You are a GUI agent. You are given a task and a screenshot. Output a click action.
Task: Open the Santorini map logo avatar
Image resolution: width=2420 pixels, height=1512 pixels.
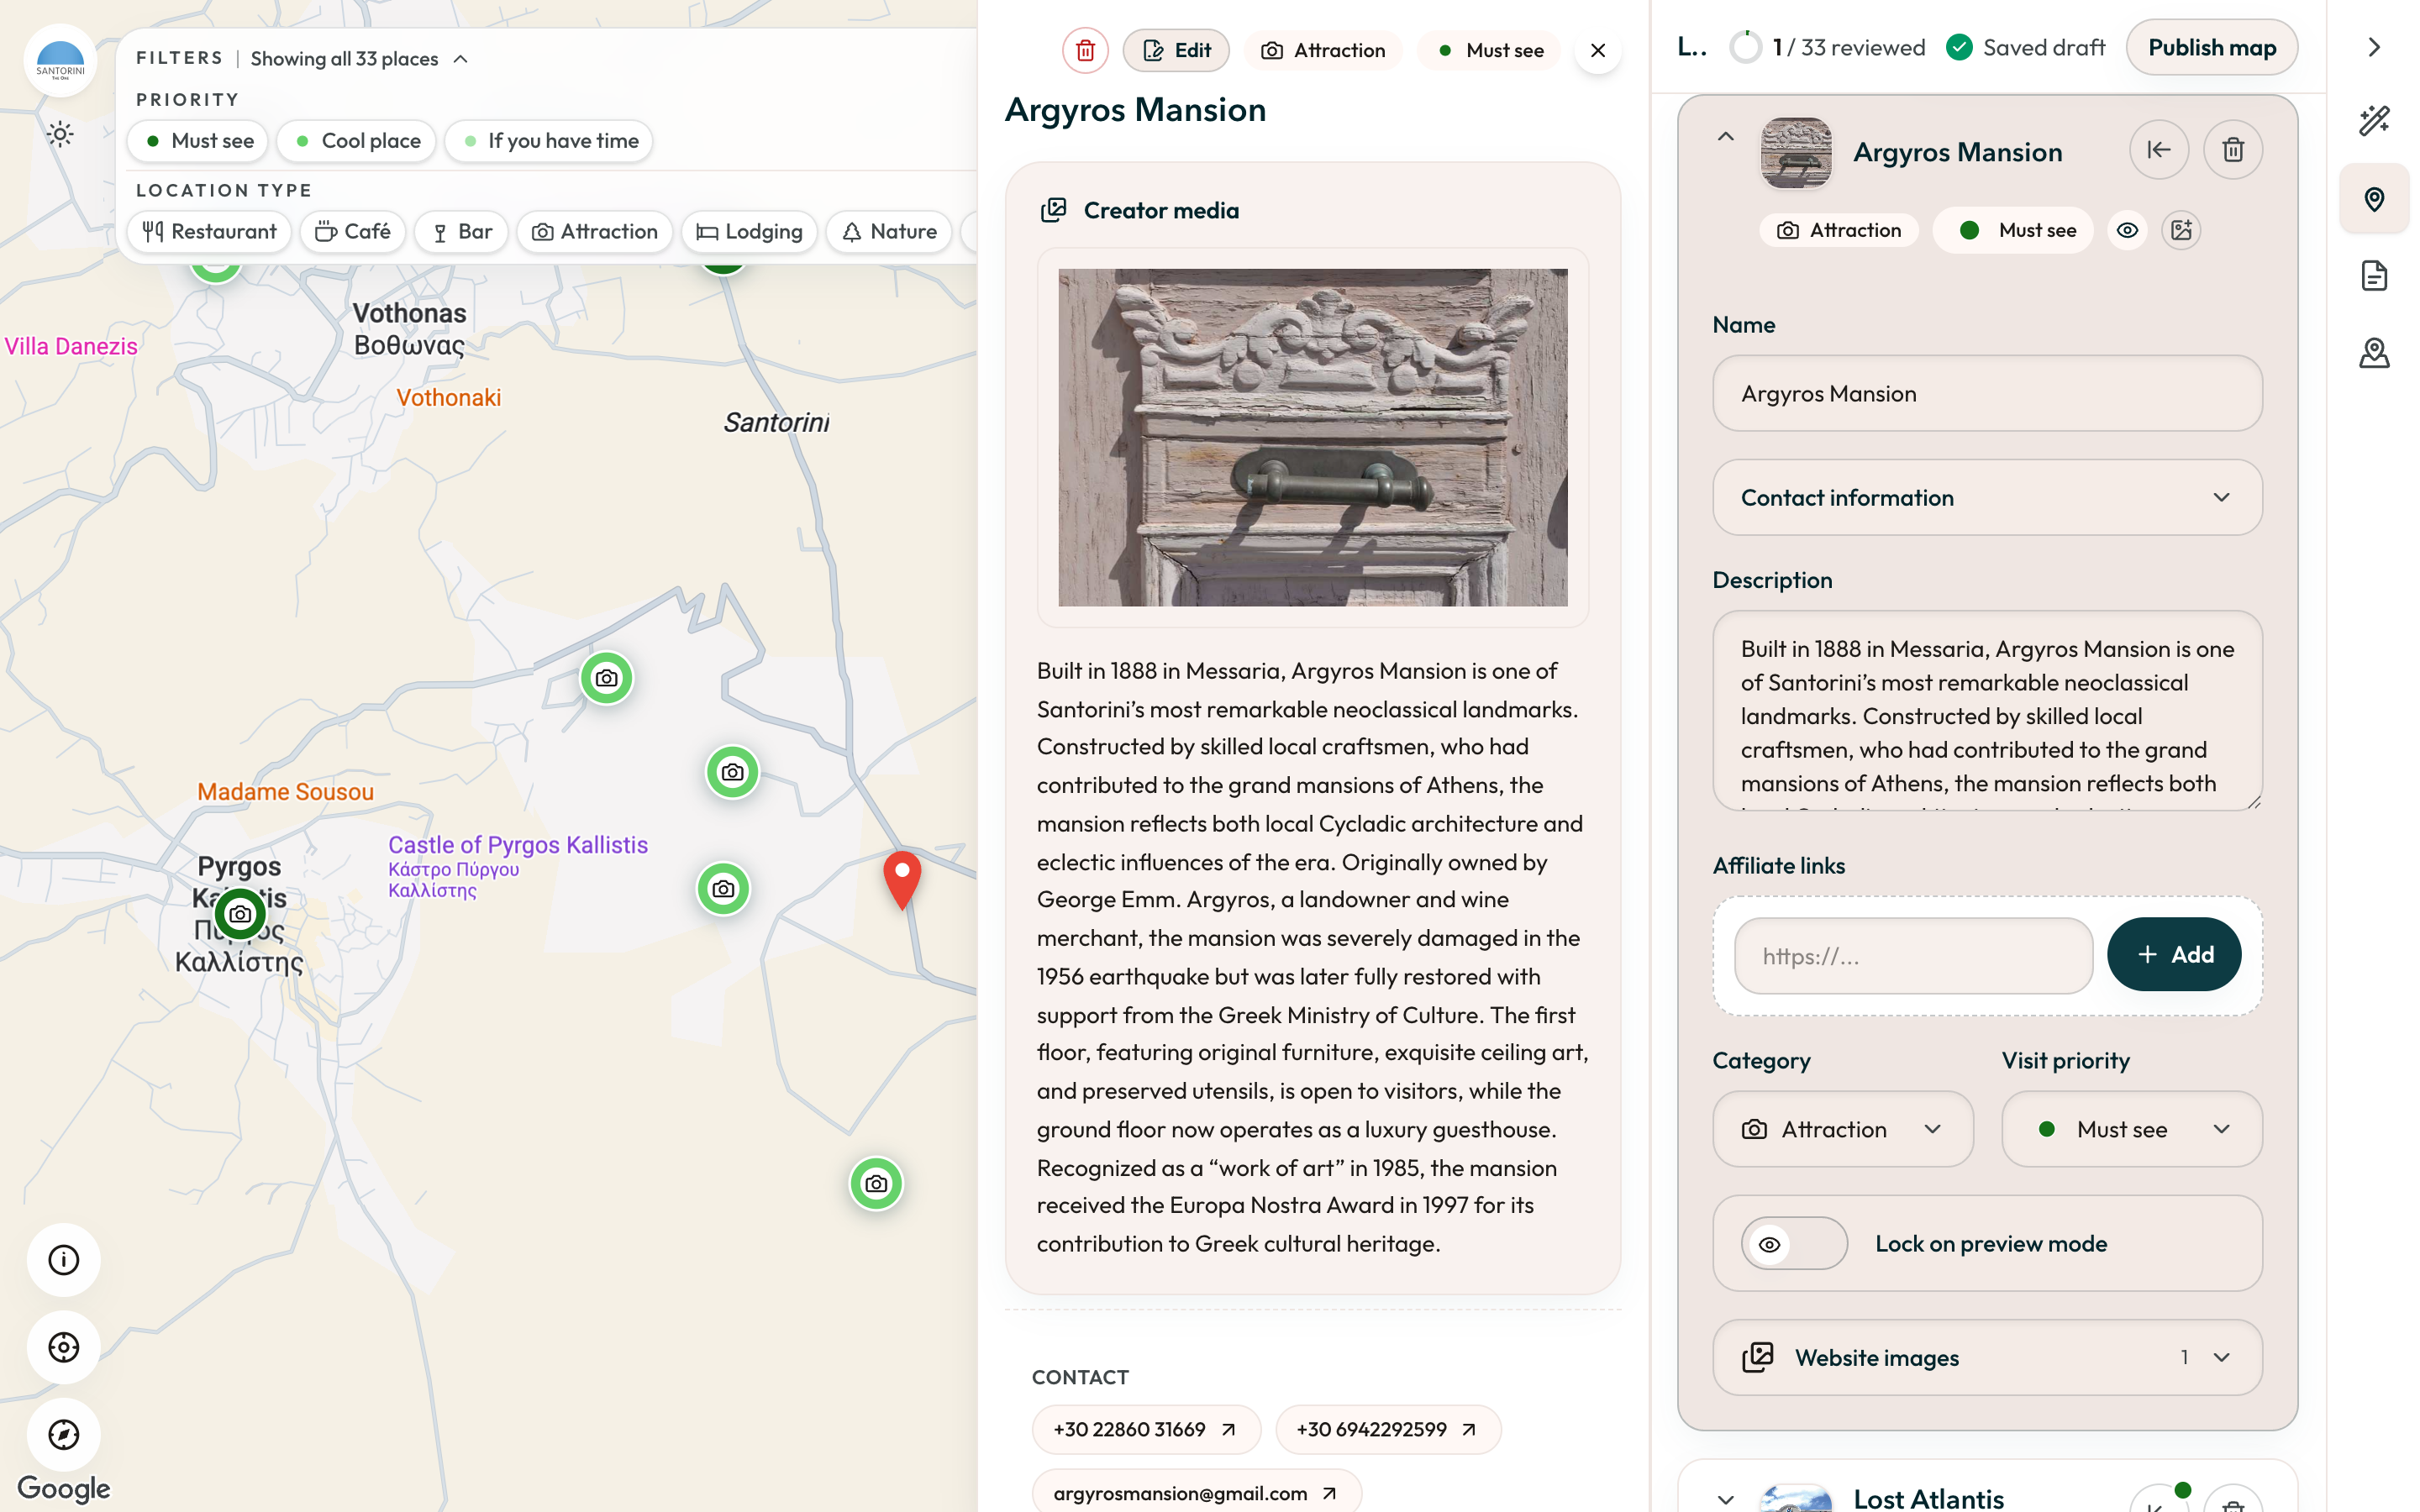click(x=60, y=60)
